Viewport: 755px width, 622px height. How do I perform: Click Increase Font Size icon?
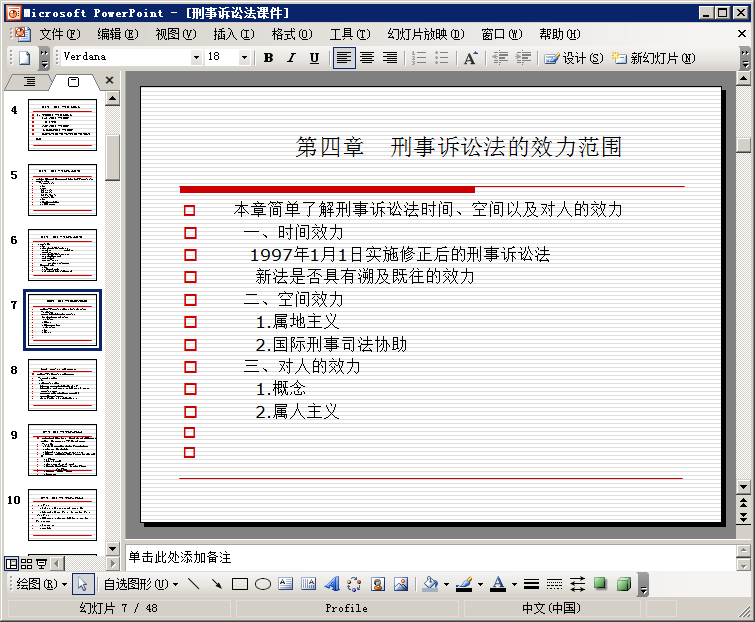pyautogui.click(x=470, y=58)
